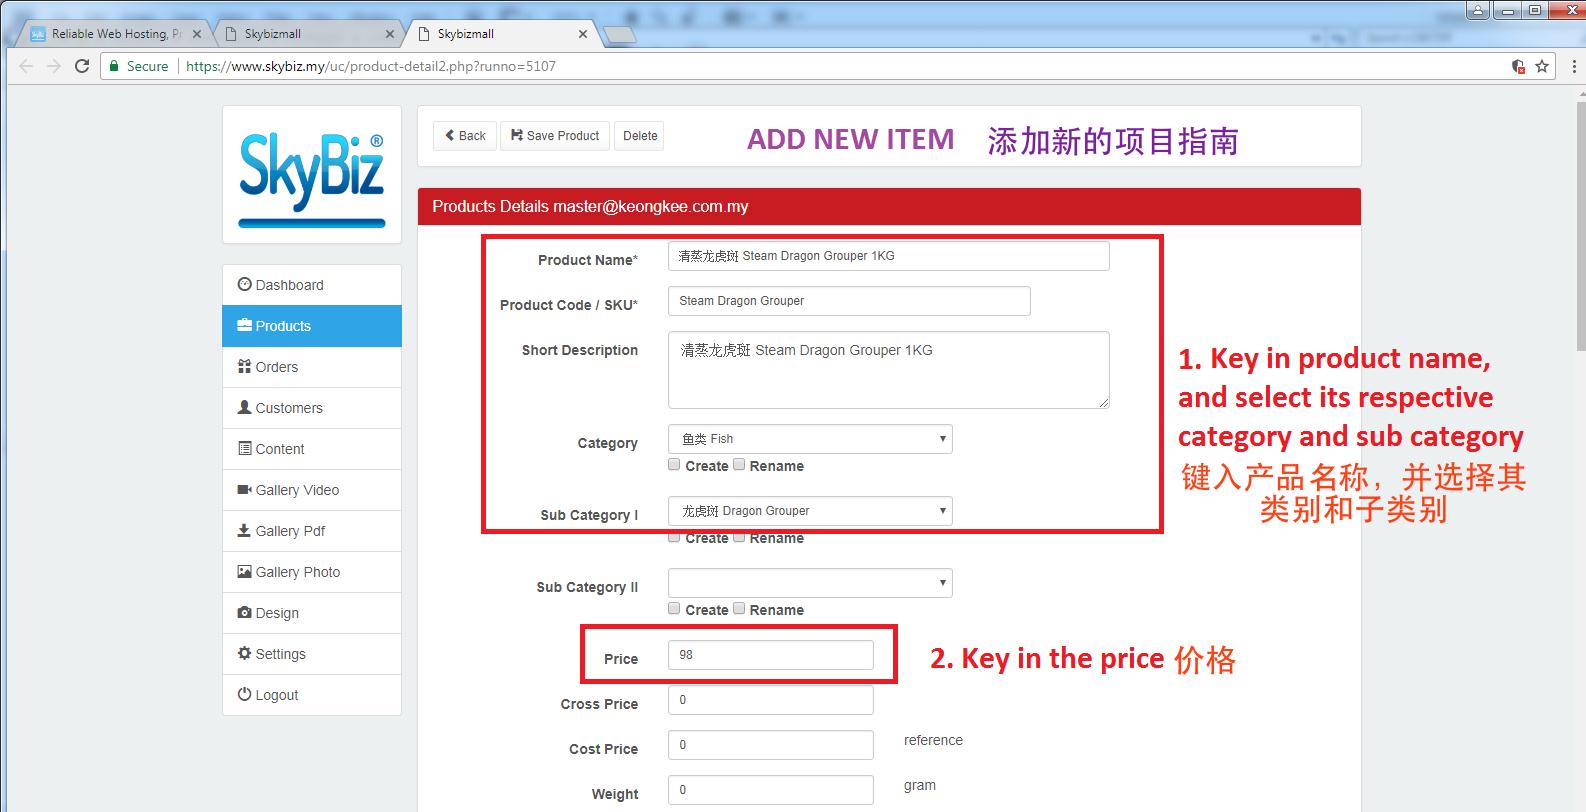Click the Products briefcase icon
This screenshot has height=812, width=1586.
click(x=244, y=325)
